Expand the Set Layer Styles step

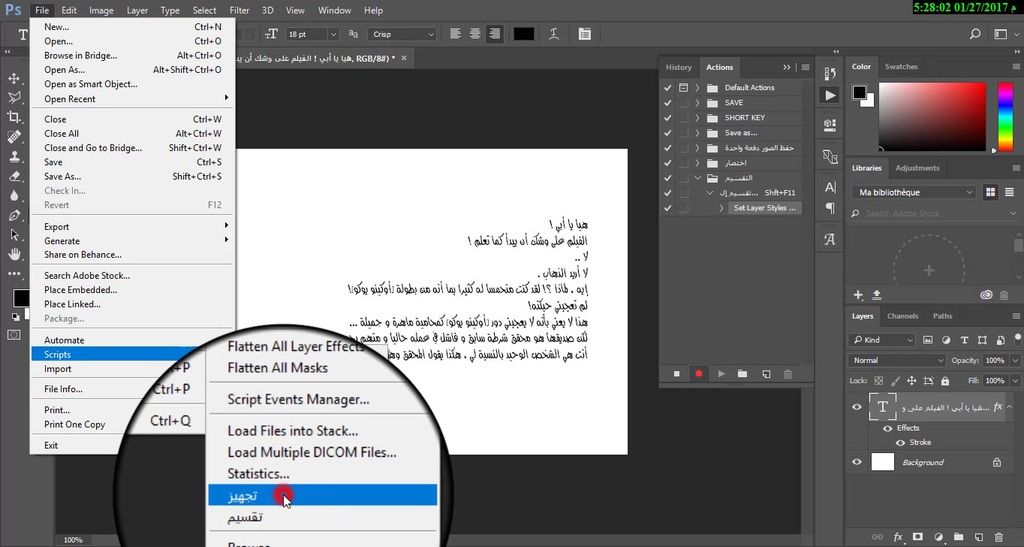[722, 208]
